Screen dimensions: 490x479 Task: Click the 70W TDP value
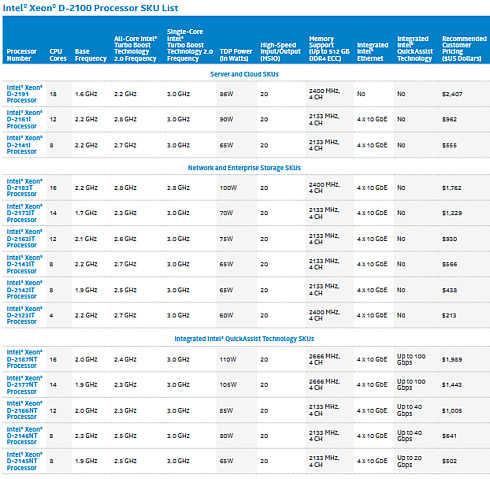226,213
